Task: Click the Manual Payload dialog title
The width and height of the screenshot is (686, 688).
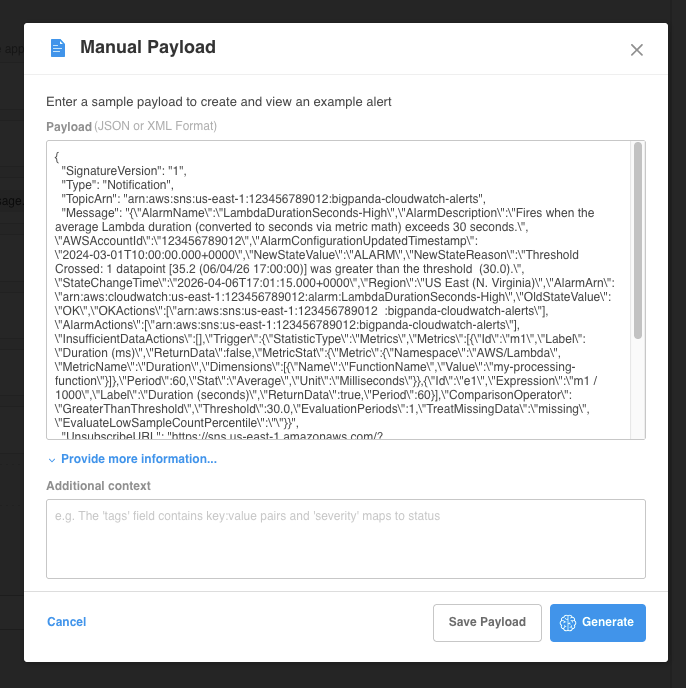Action: pyautogui.click(x=147, y=47)
